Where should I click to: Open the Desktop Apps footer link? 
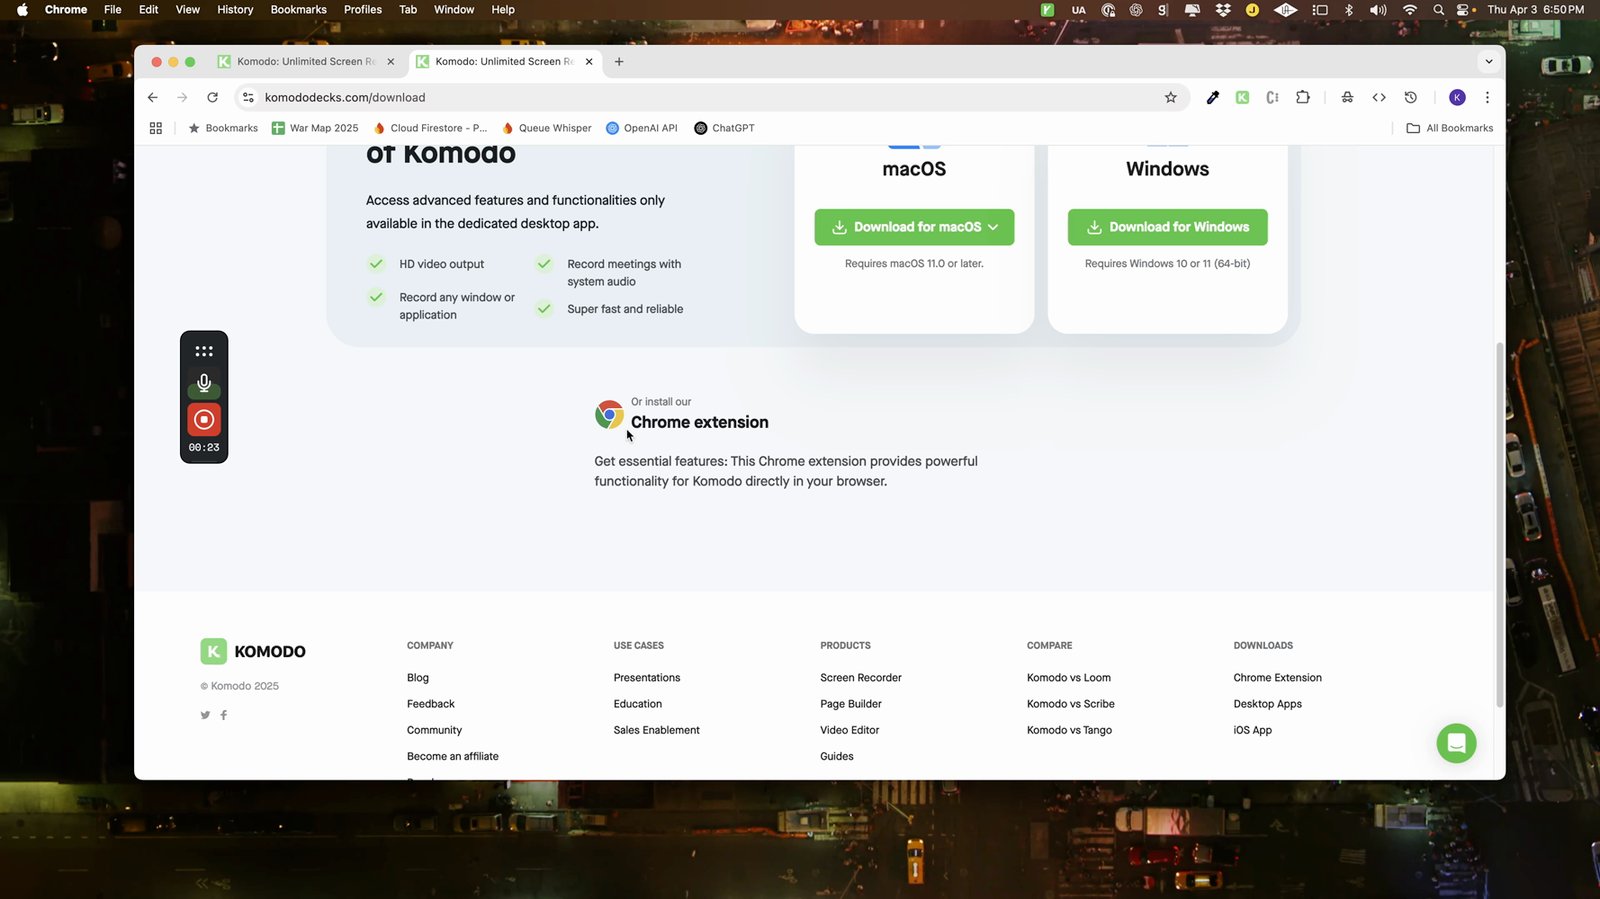point(1267,704)
